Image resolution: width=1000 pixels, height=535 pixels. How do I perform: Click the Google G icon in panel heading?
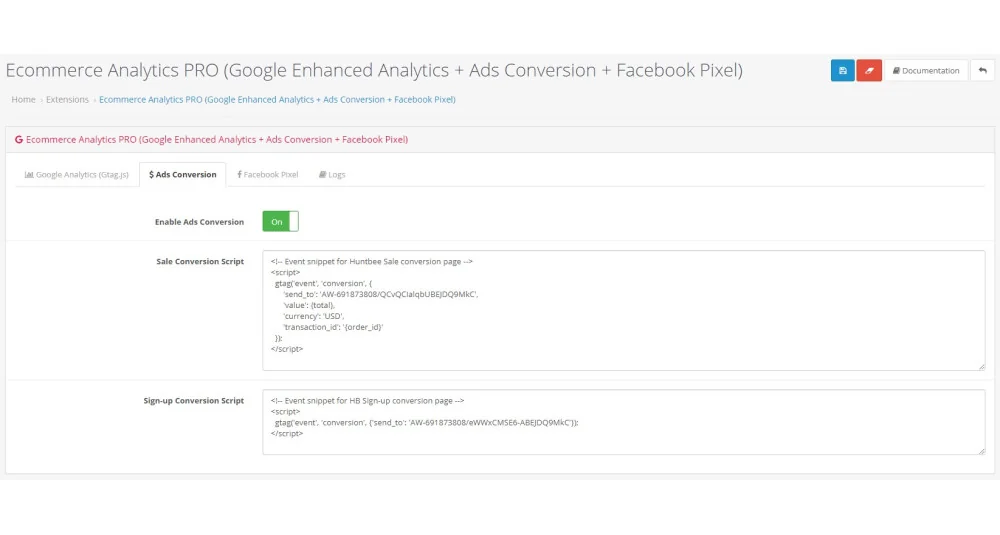[18, 140]
